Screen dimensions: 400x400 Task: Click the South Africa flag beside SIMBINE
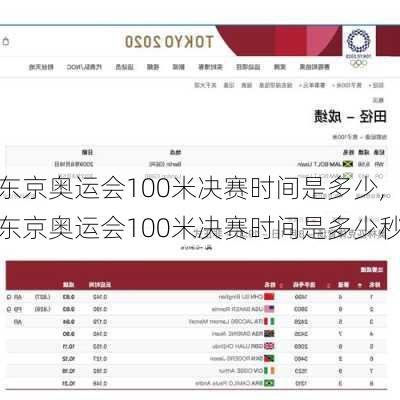[x=269, y=334]
